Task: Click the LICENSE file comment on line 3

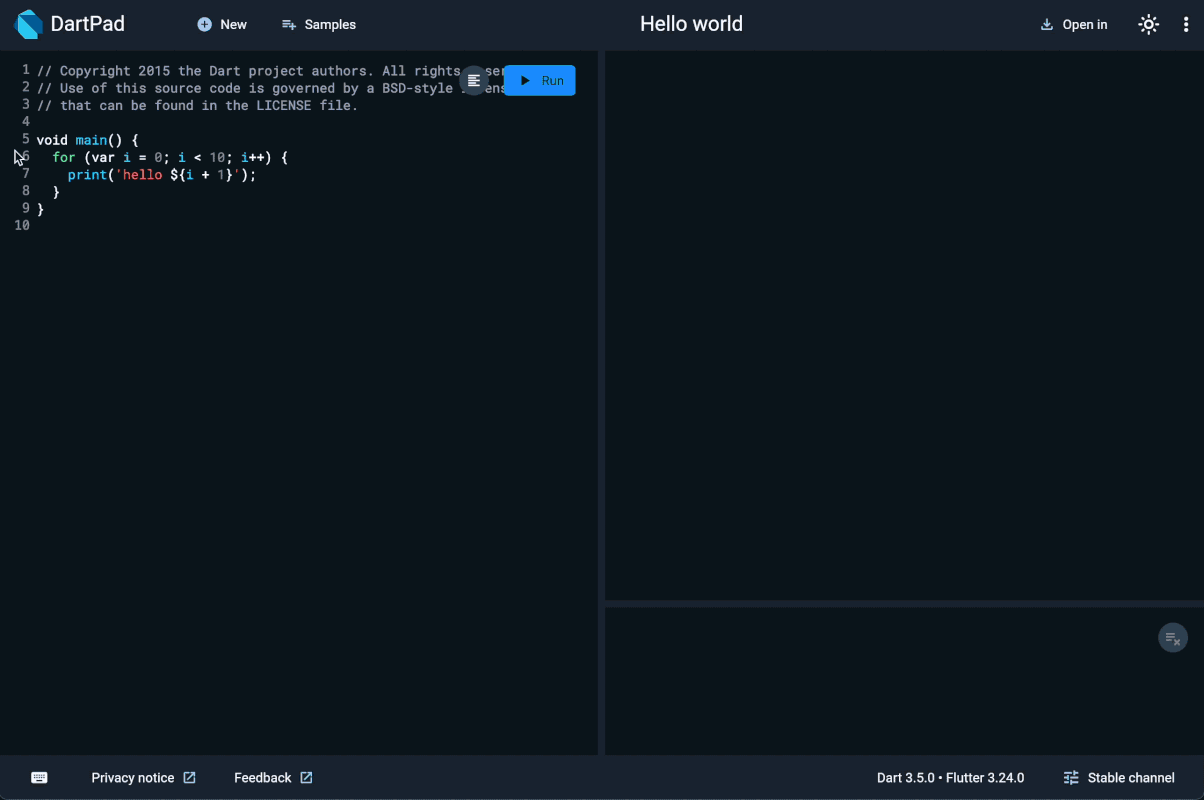Action: 197,105
